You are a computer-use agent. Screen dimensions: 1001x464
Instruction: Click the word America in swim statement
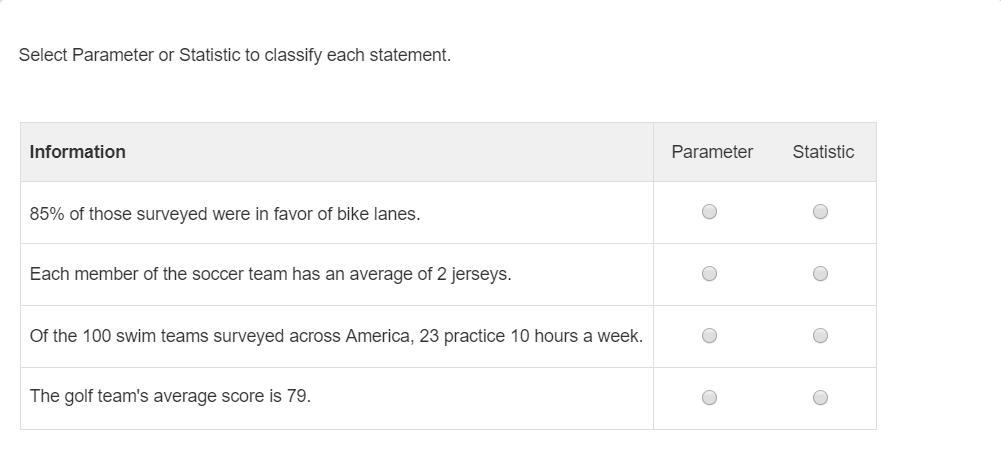(x=378, y=336)
